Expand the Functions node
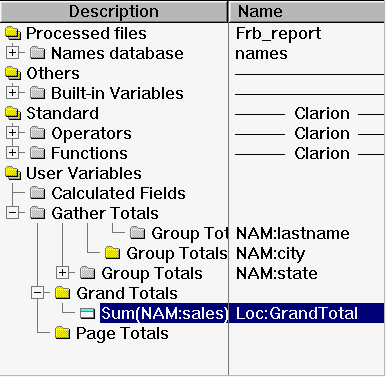The height and width of the screenshot is (377, 386). [x=12, y=153]
